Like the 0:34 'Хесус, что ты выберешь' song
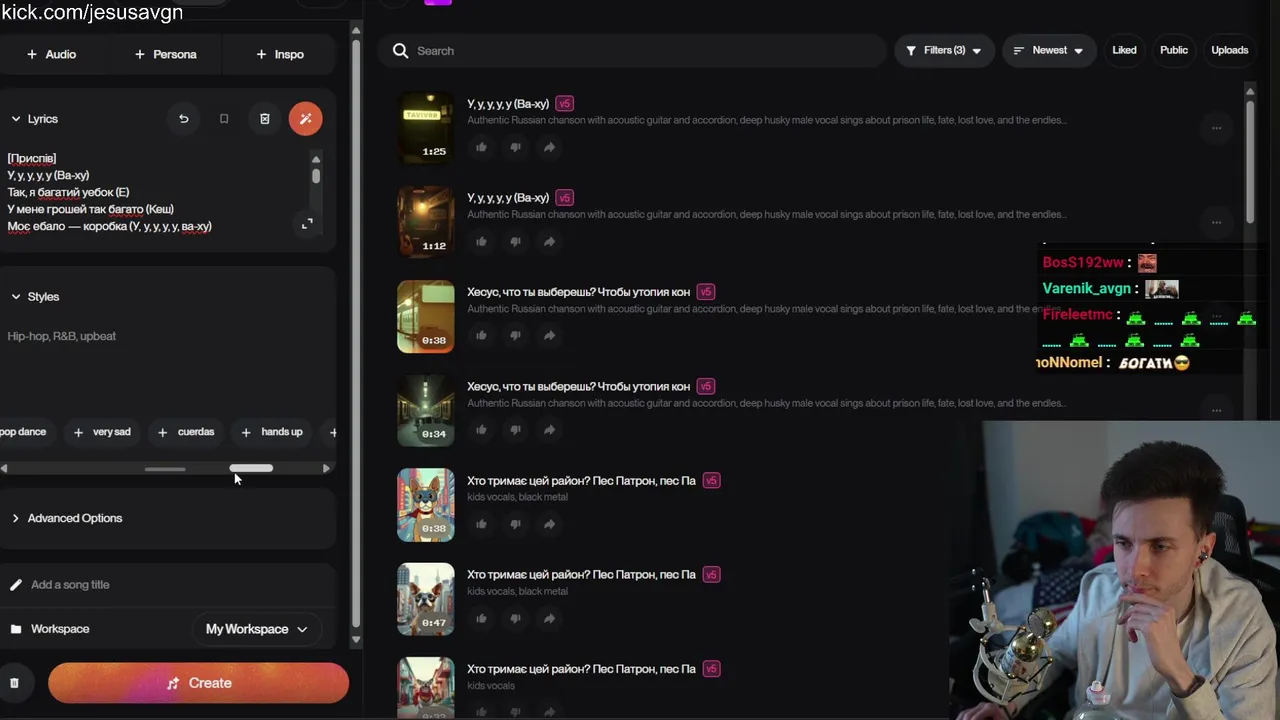1280x720 pixels. 481,430
